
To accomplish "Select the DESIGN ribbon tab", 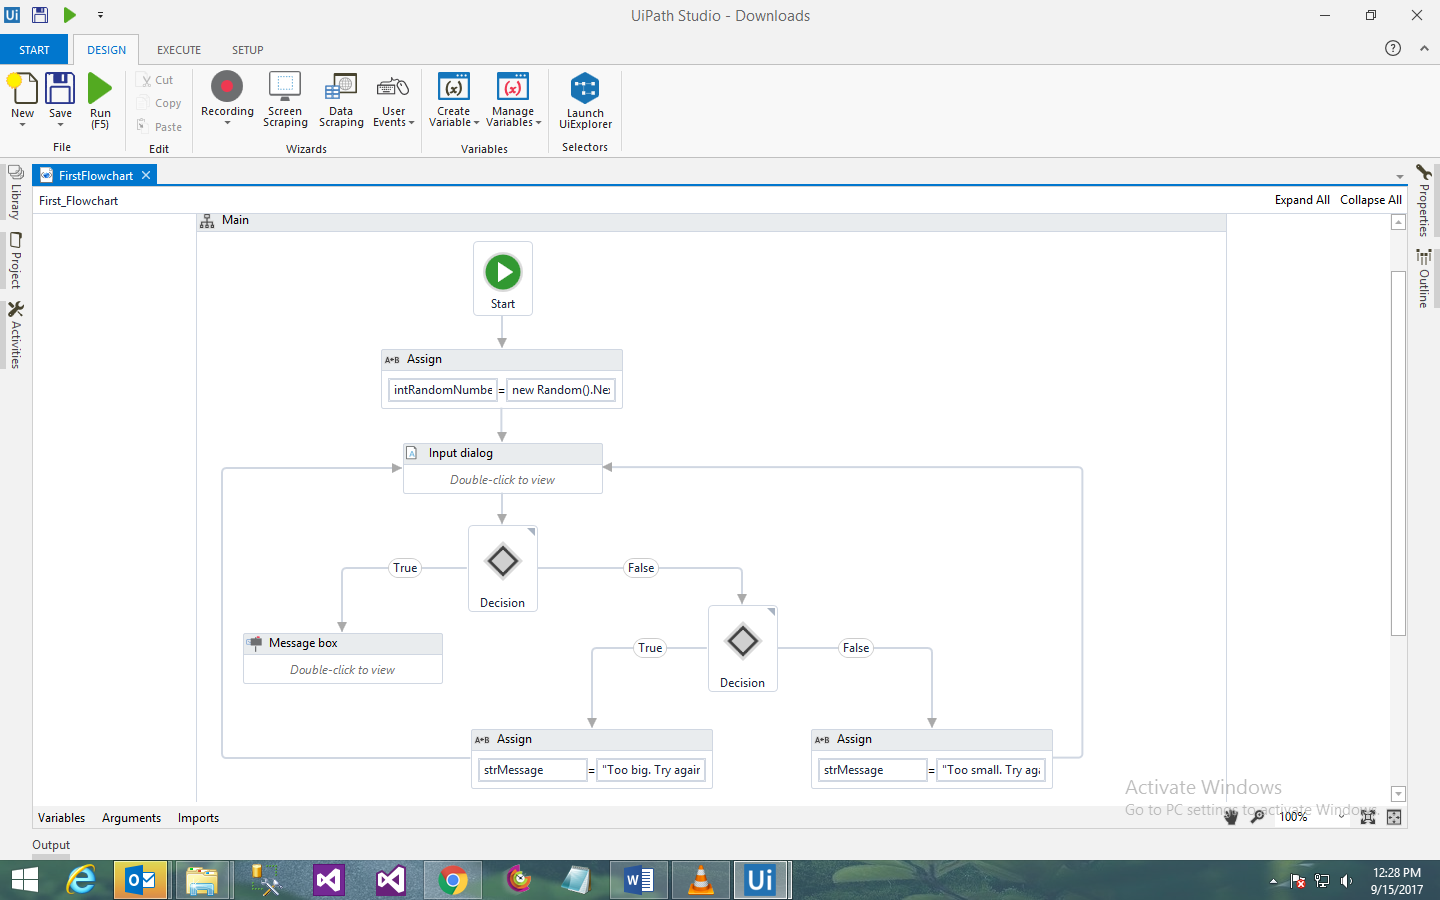I will click(x=106, y=50).
